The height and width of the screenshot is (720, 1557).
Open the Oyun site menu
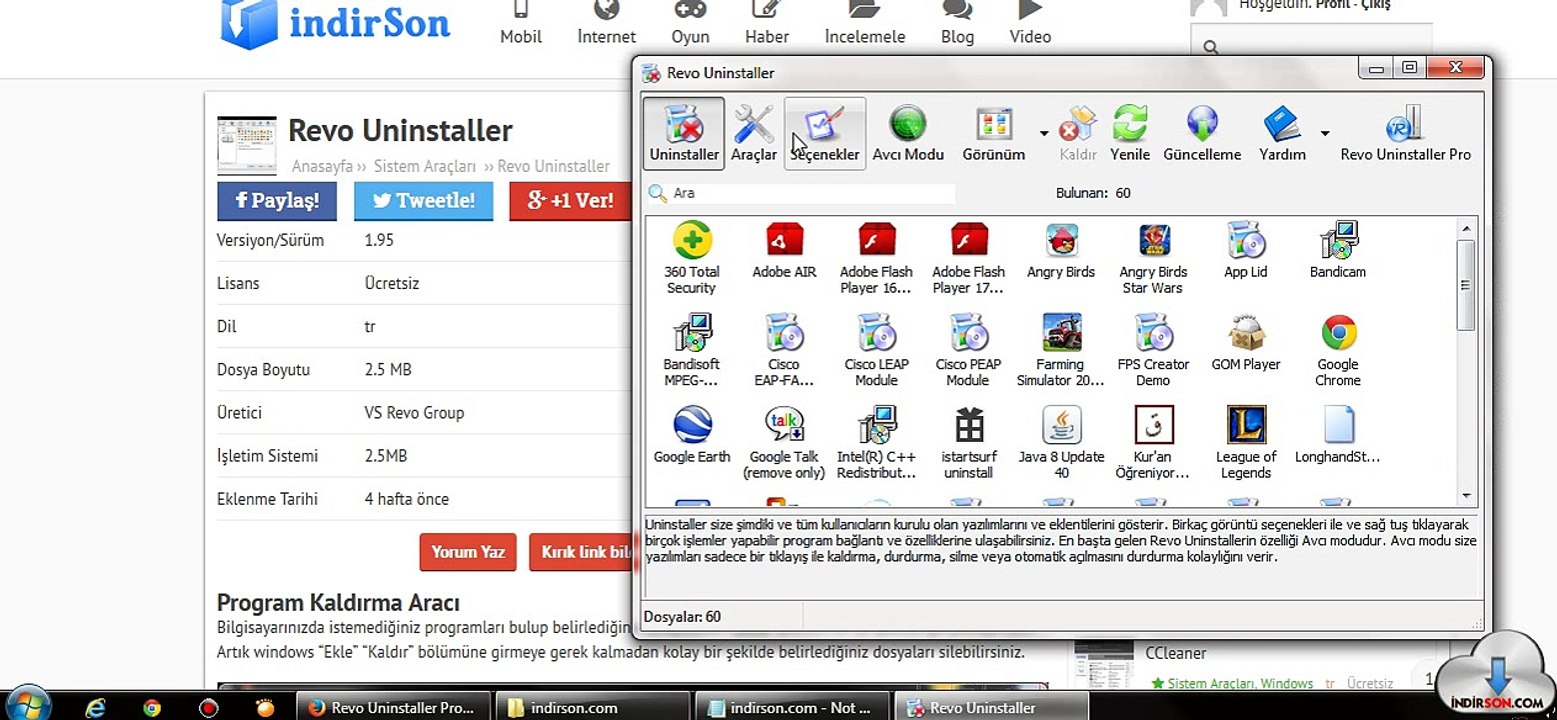pos(690,24)
